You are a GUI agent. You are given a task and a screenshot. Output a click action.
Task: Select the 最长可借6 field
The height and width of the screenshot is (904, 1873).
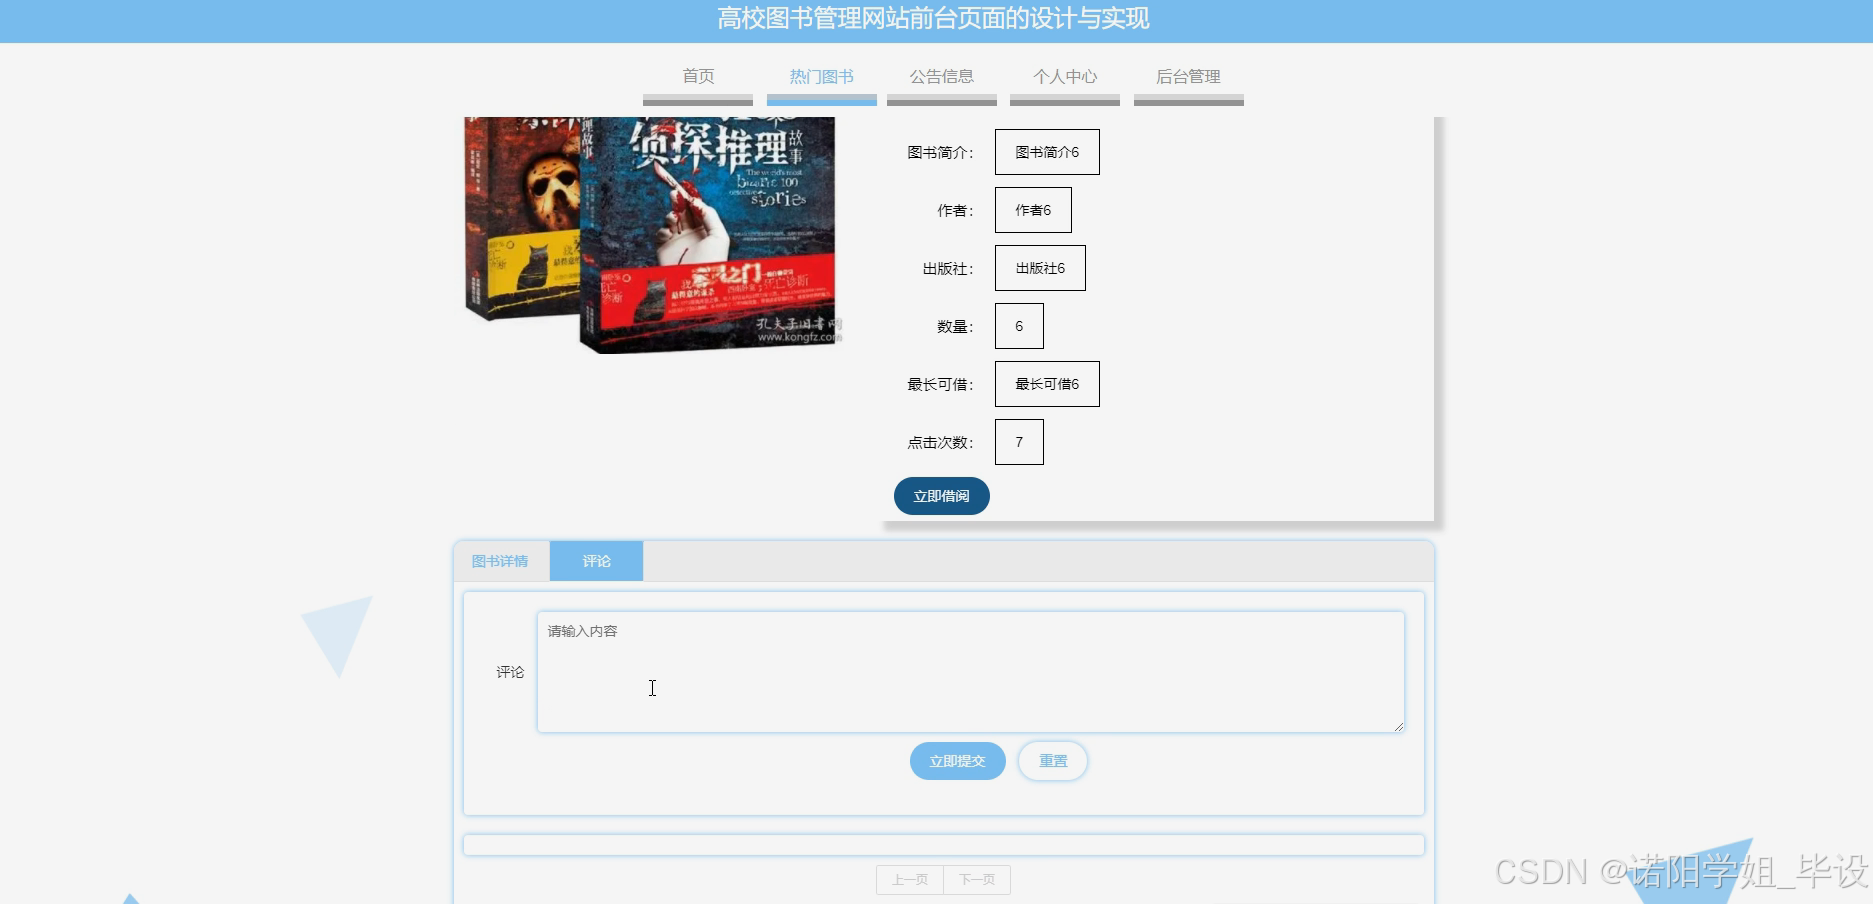(x=1046, y=383)
